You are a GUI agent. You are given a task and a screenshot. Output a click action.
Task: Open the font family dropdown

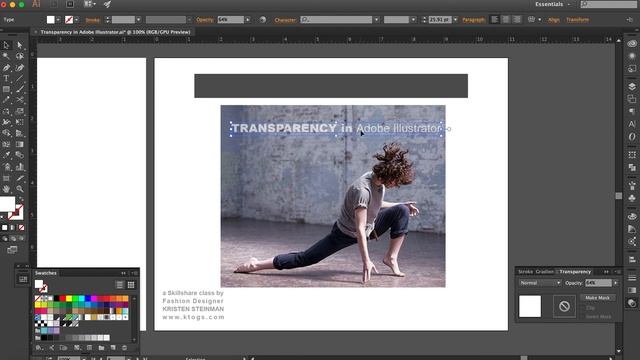[376, 20]
